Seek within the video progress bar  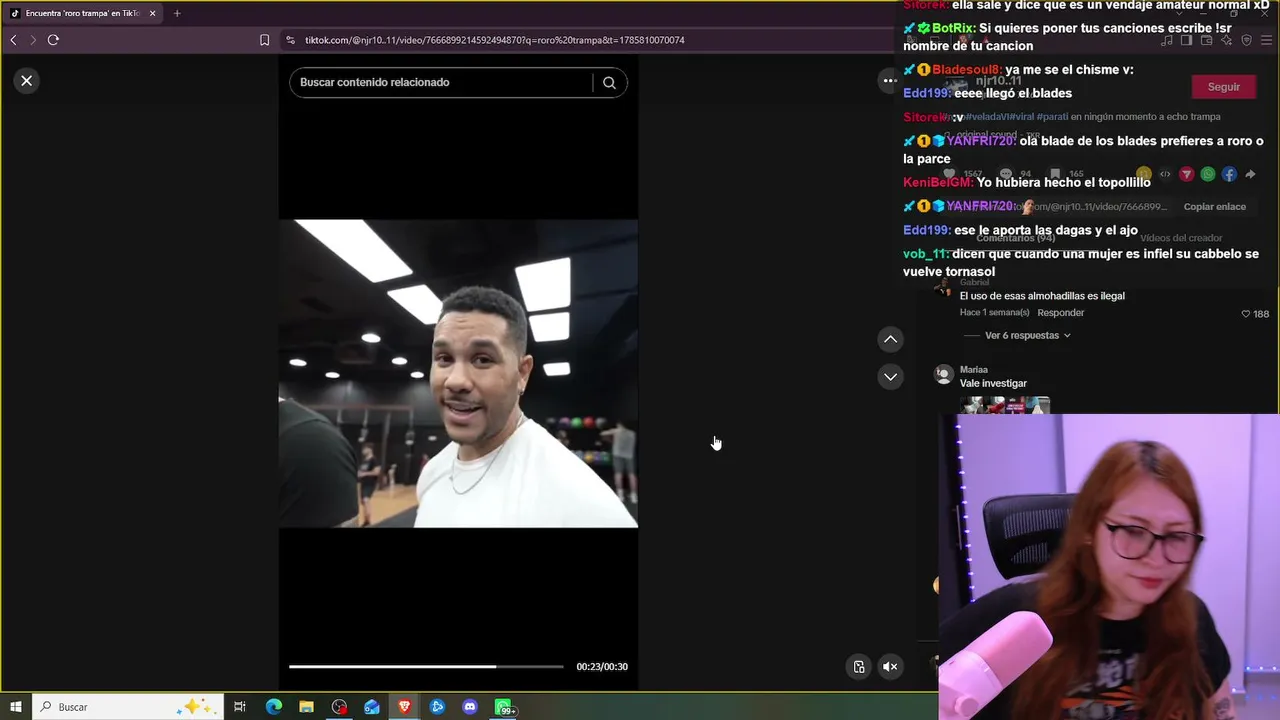(x=426, y=667)
